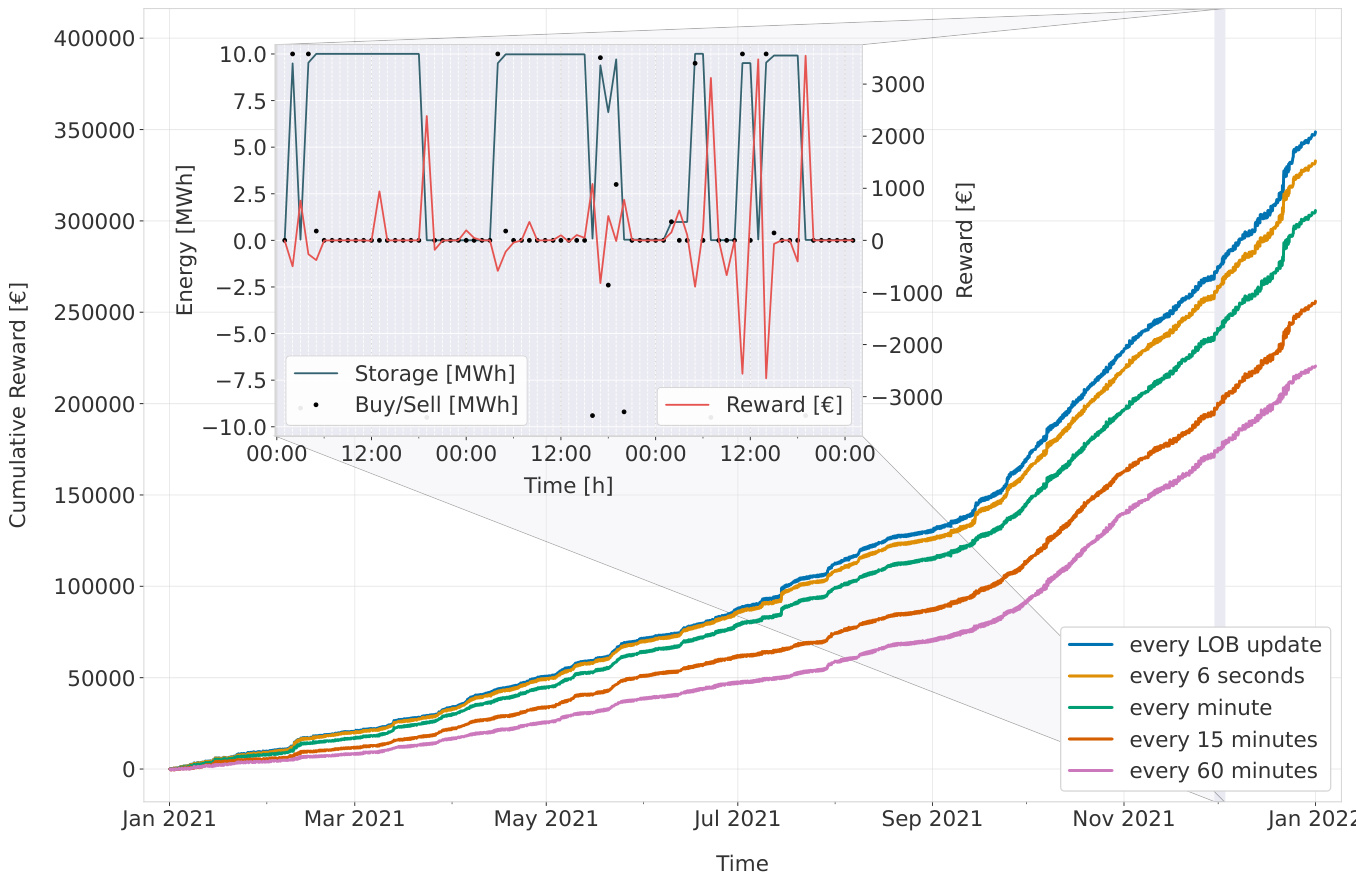This screenshot has height=876, width=1356.
Task: Click the "3000" tick on inset Reward axis
Action: (x=898, y=84)
